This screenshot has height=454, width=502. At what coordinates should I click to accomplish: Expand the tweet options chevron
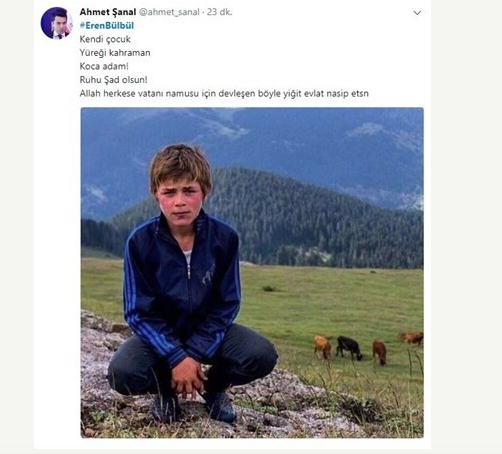coord(417,13)
